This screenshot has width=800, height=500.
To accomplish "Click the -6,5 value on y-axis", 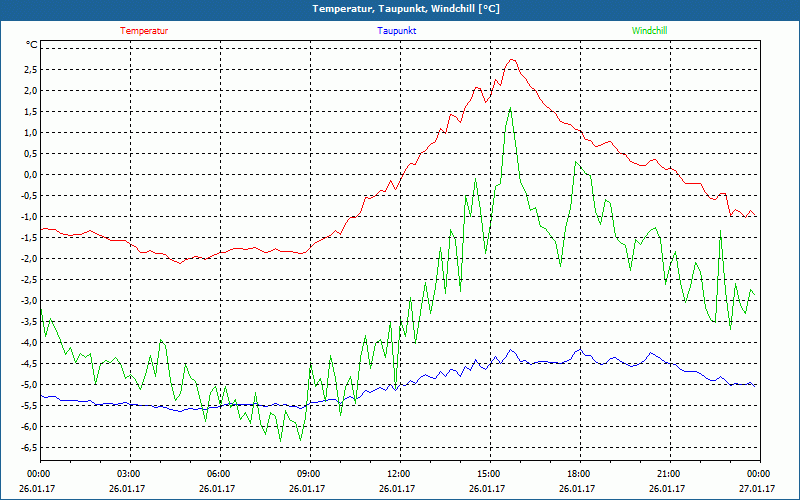I will click(x=26, y=447).
